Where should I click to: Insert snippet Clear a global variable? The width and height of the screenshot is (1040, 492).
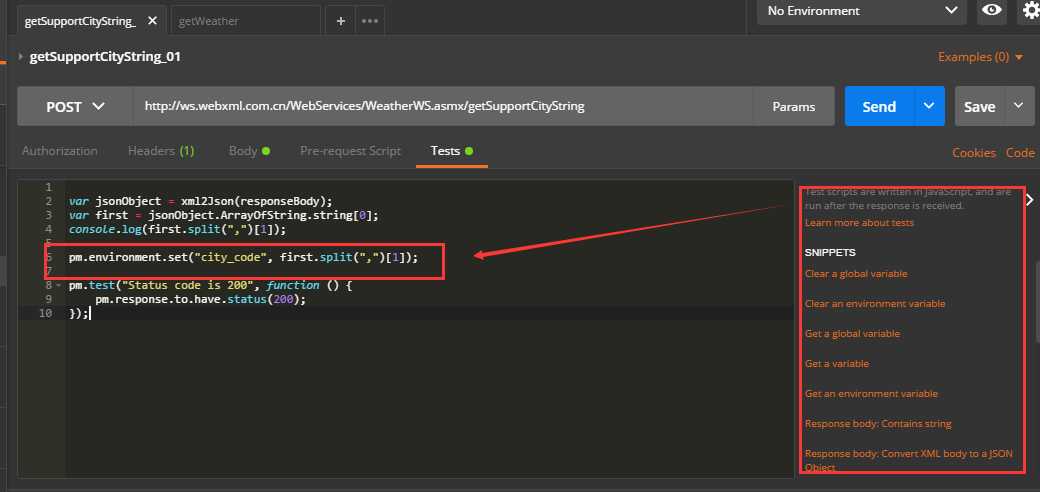[x=856, y=273]
